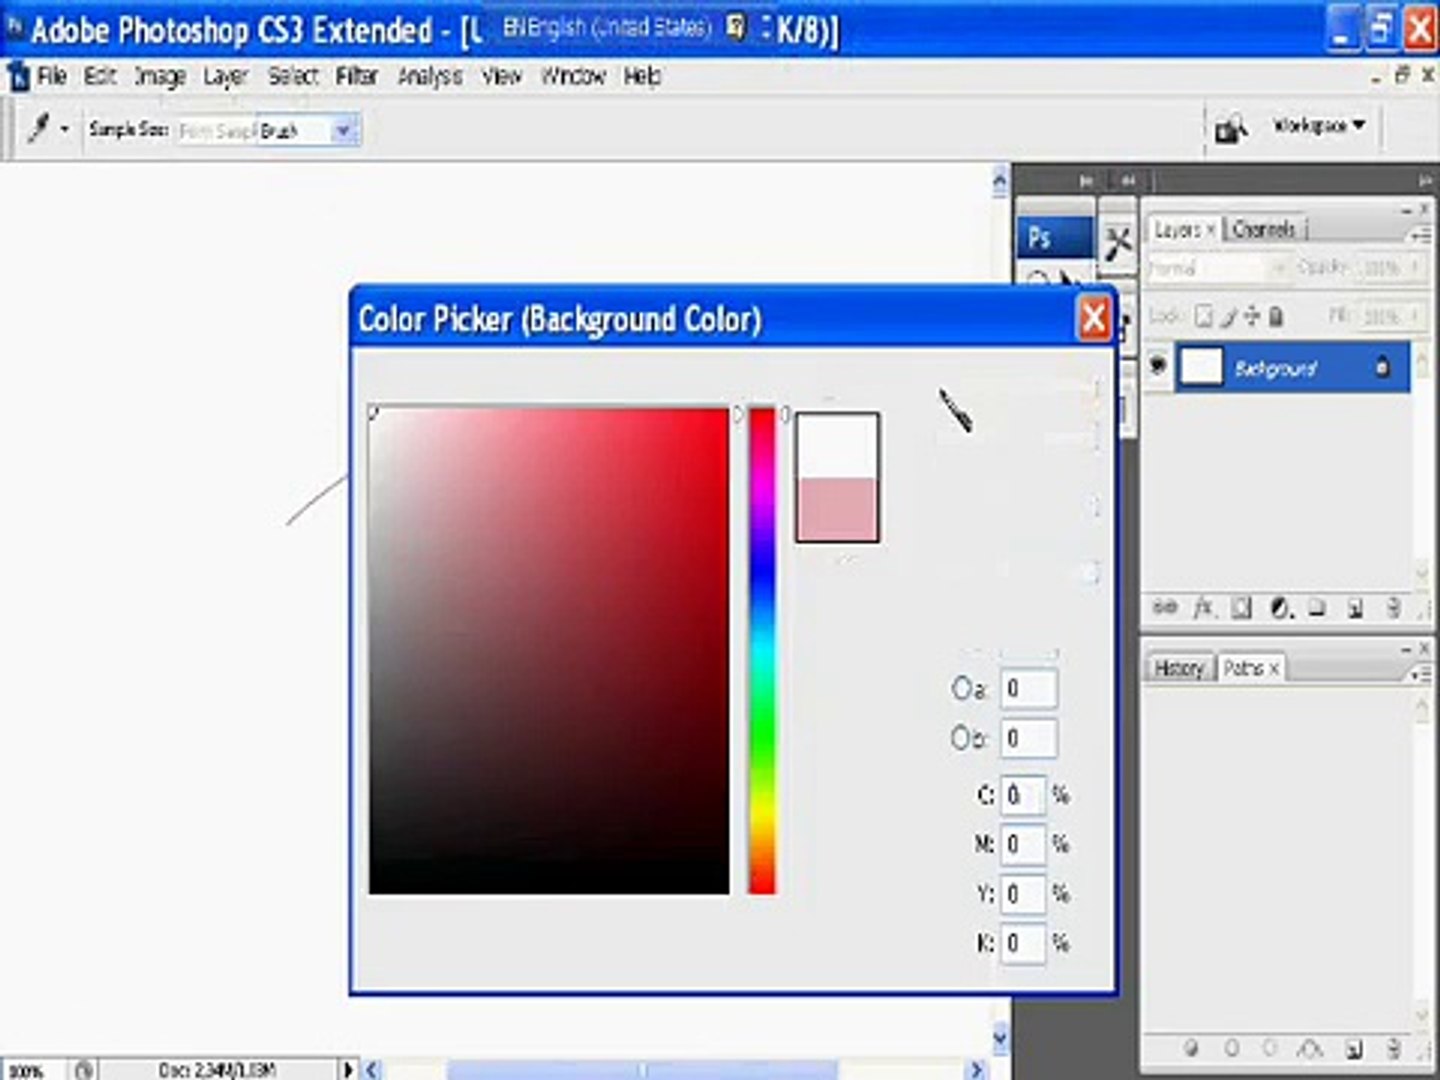Click the Ps logo on toolbox

point(1054,237)
